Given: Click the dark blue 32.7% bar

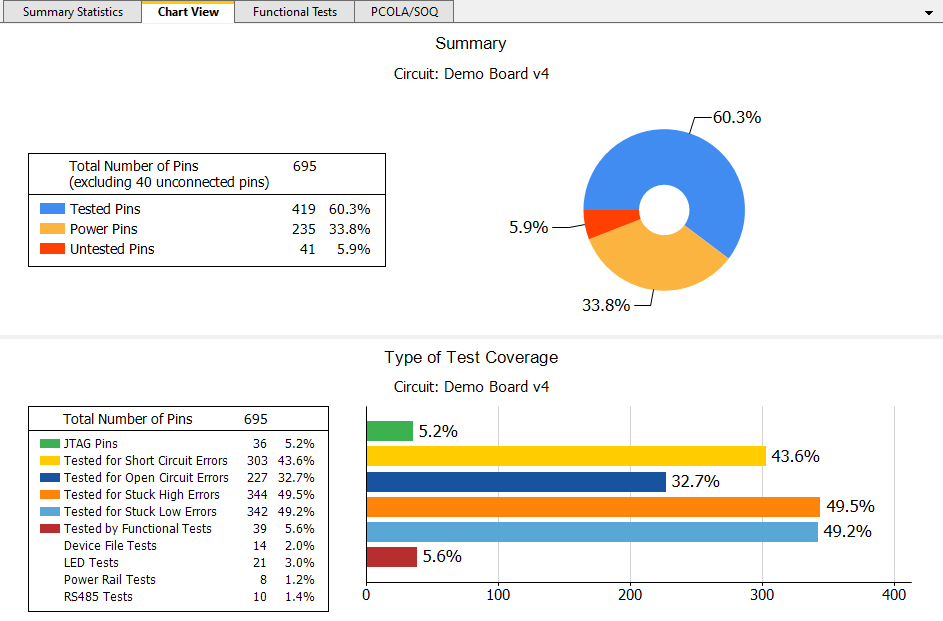Looking at the screenshot, I should (515, 481).
